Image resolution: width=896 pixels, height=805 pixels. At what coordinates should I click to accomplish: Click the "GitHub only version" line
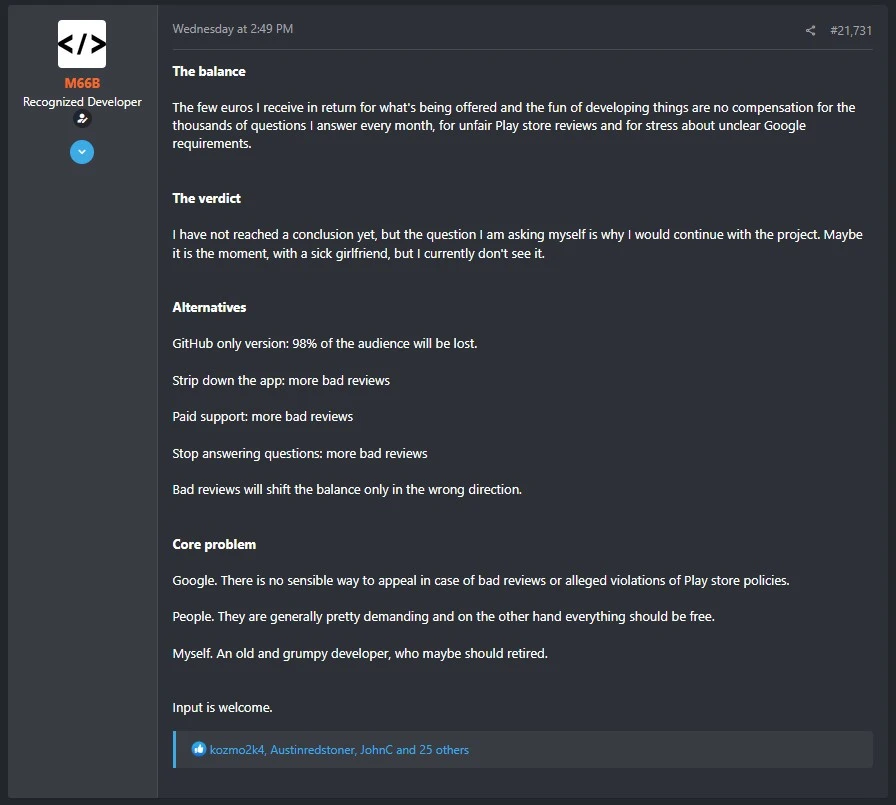click(324, 343)
